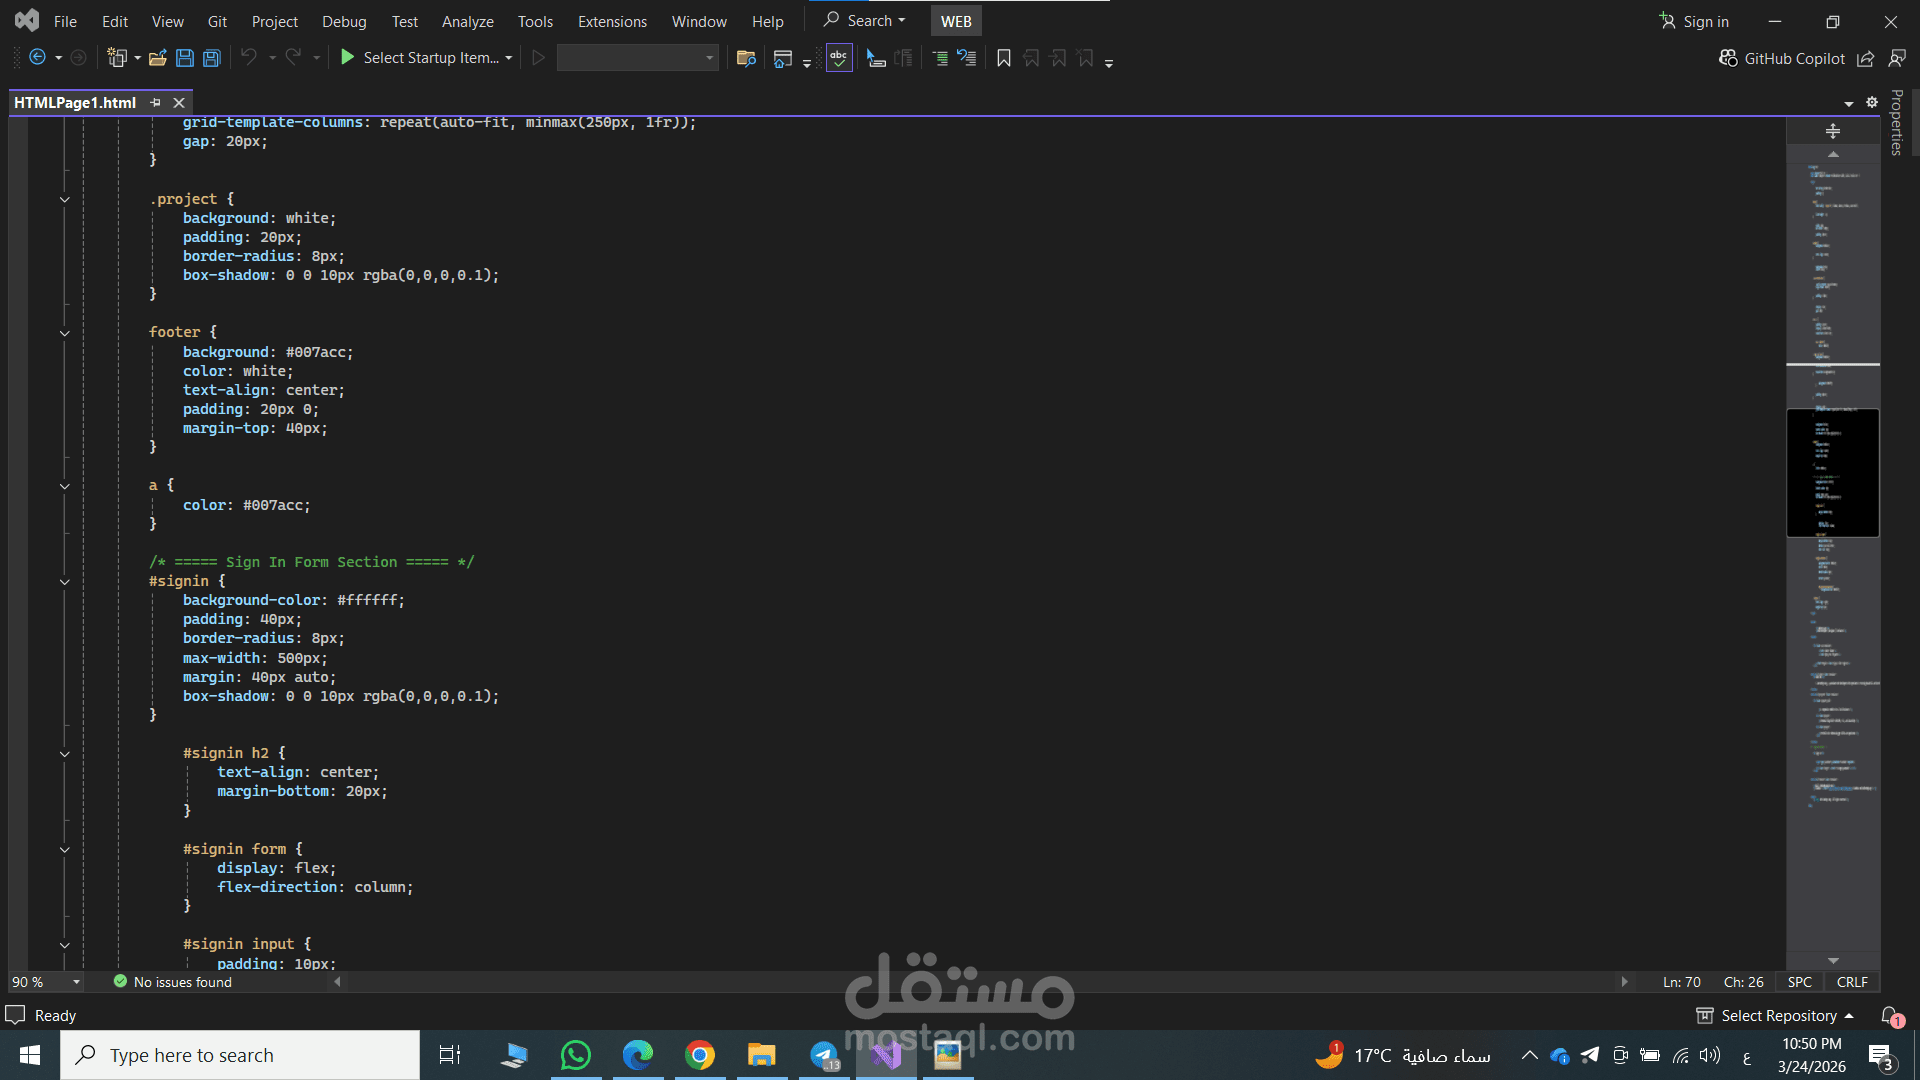Open the Select Startup Item dropdown
Viewport: 1920px width, 1080px height.
pos(509,58)
